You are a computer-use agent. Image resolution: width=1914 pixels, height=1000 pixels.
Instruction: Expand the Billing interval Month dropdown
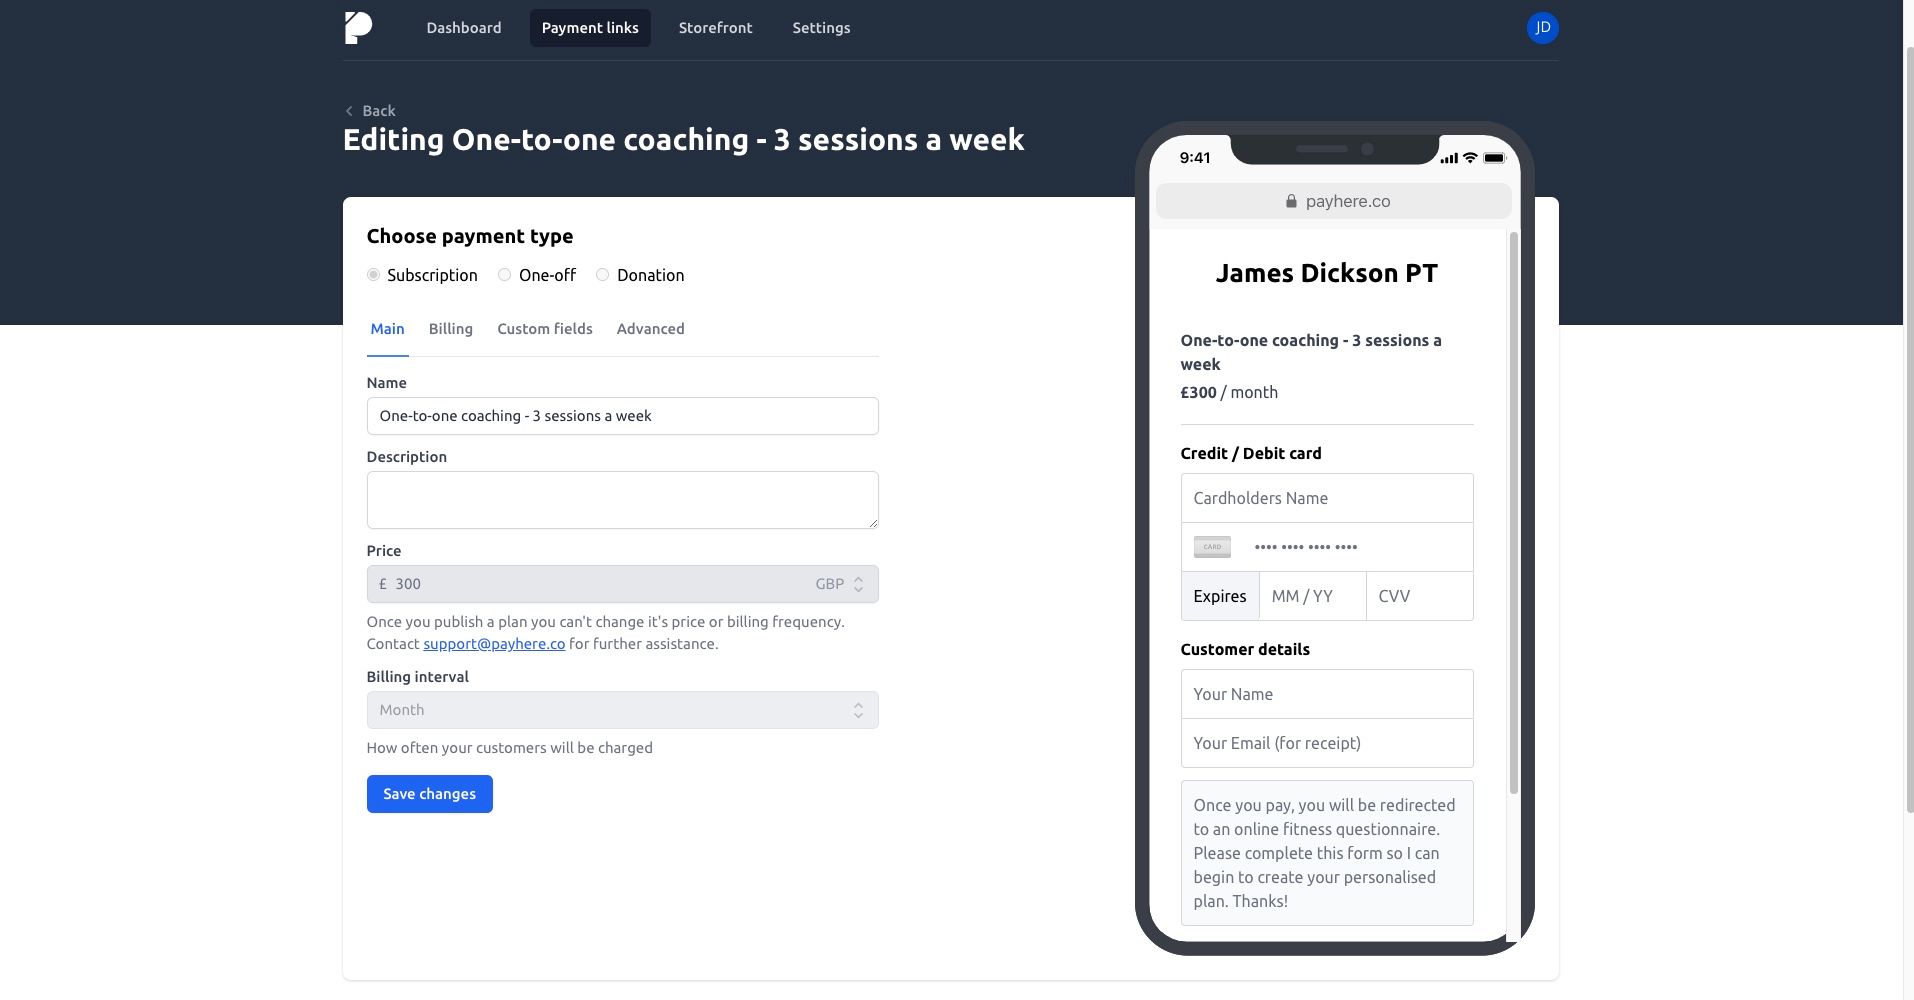[622, 710]
